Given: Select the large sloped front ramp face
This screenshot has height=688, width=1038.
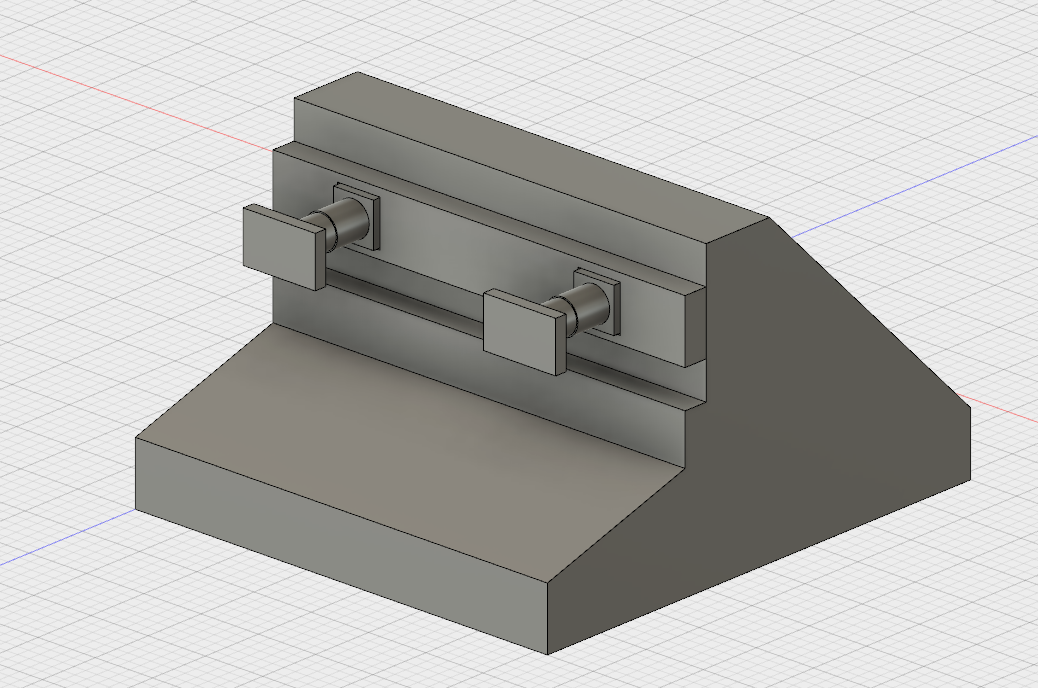Looking at the screenshot, I should tap(410, 450).
